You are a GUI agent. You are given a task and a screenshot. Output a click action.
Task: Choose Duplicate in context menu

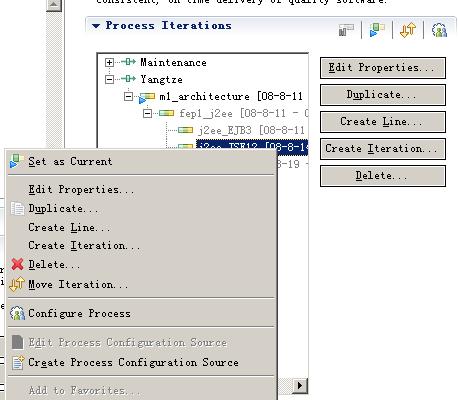point(141,209)
